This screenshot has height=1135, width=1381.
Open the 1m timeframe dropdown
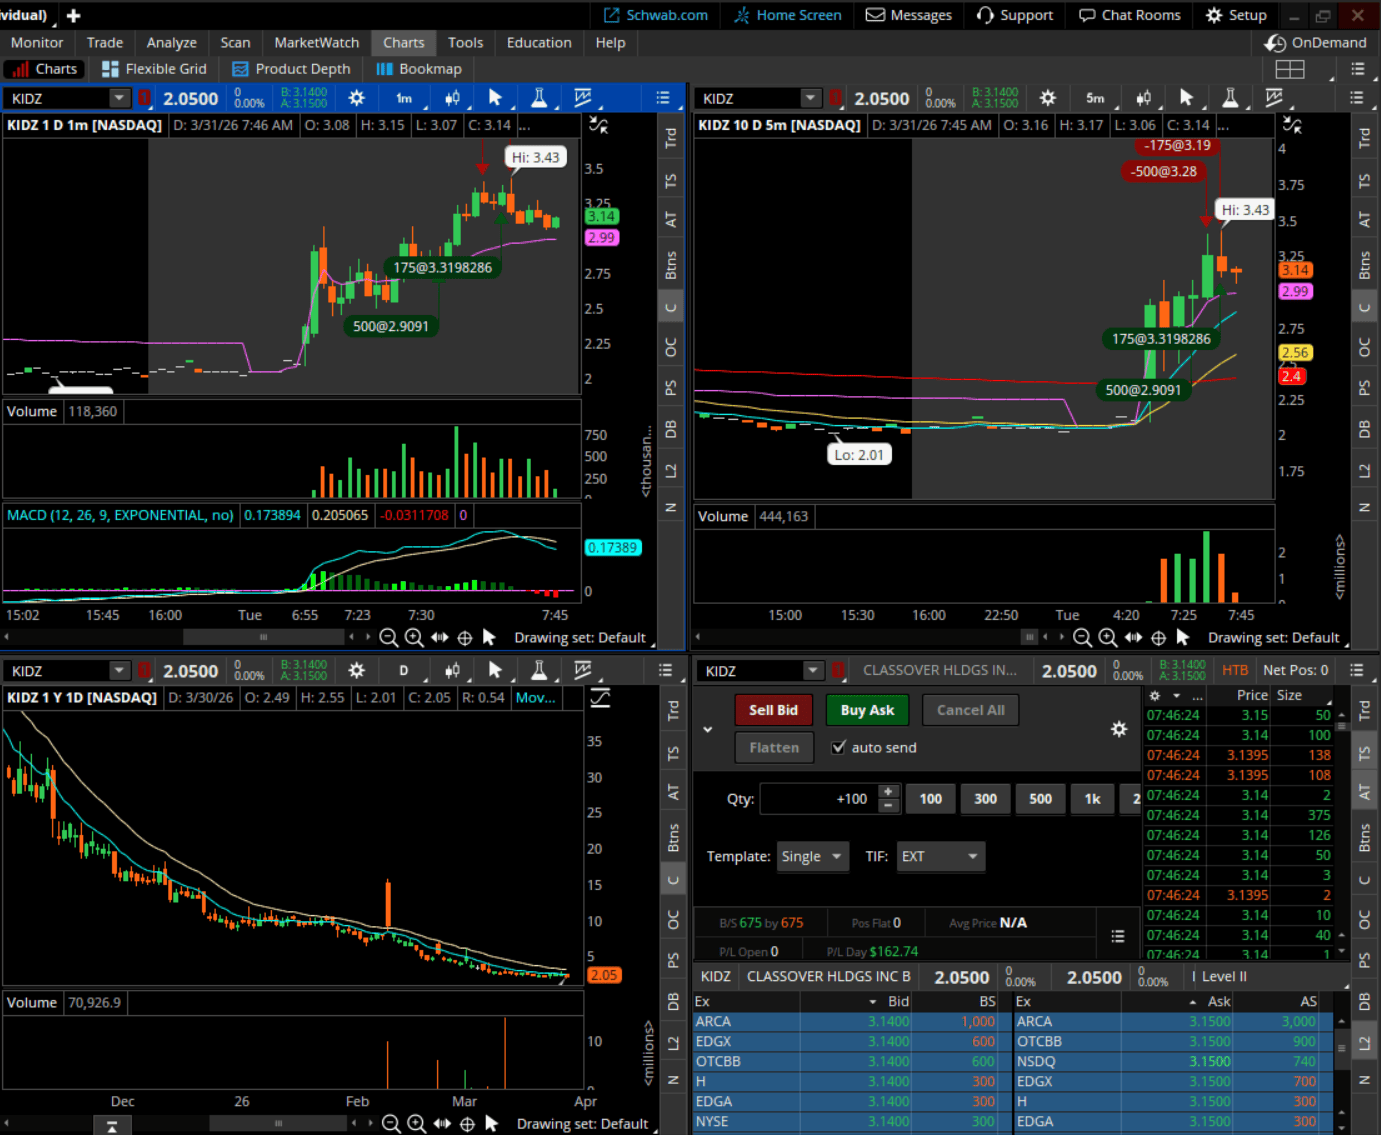[405, 98]
